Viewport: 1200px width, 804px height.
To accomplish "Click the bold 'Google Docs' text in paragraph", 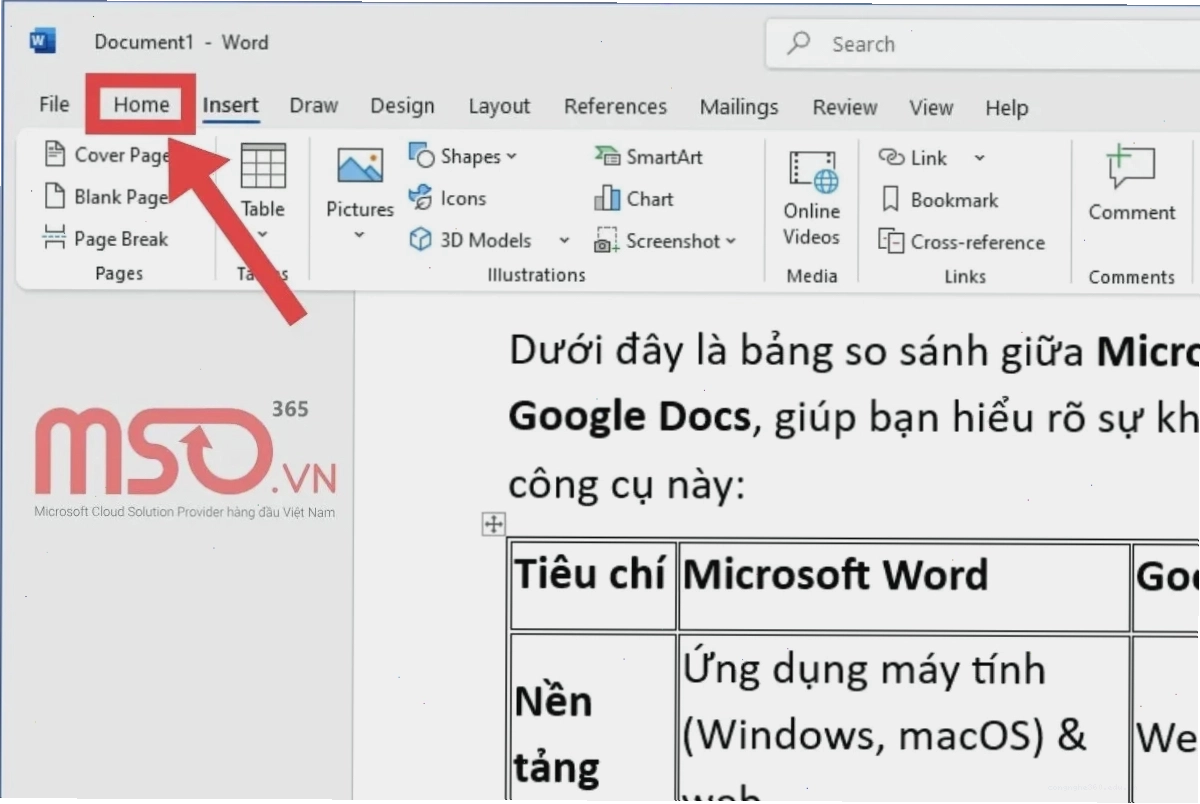I will tap(629, 416).
